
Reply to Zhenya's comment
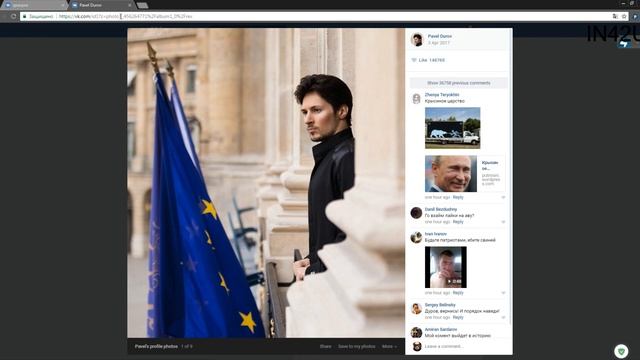coord(458,198)
